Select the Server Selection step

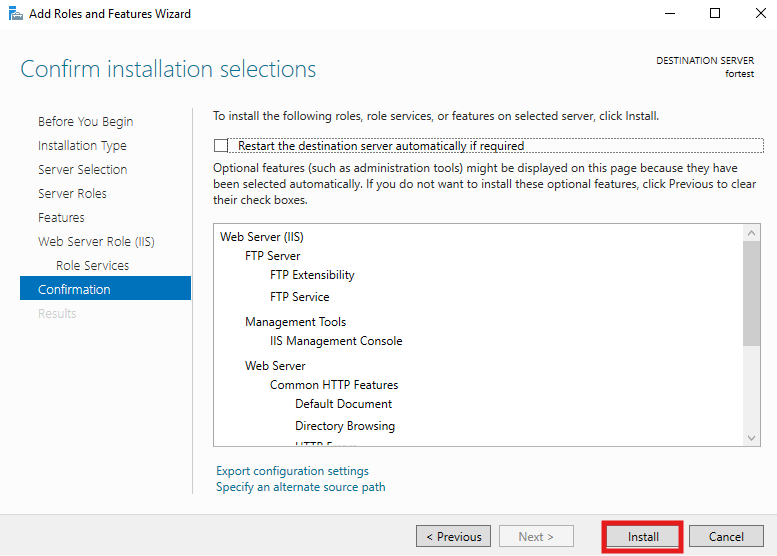coord(83,169)
